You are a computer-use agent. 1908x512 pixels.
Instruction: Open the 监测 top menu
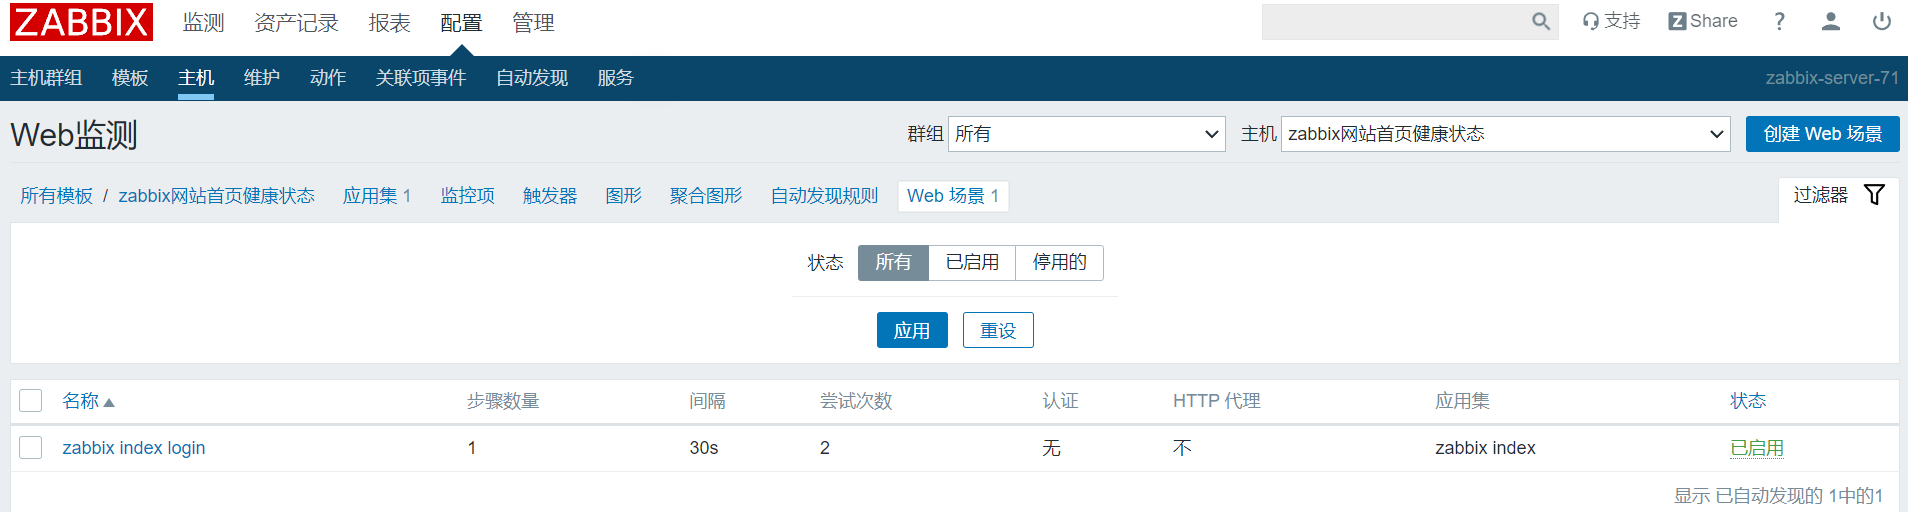204,22
